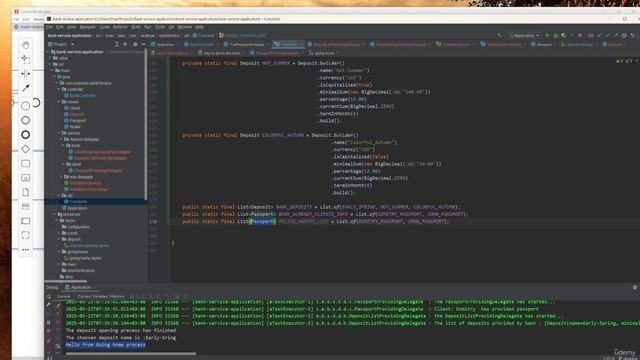Image resolution: width=640 pixels, height=360 pixels.
Task: Collapse the service package in project tree
Action: (x=59, y=133)
